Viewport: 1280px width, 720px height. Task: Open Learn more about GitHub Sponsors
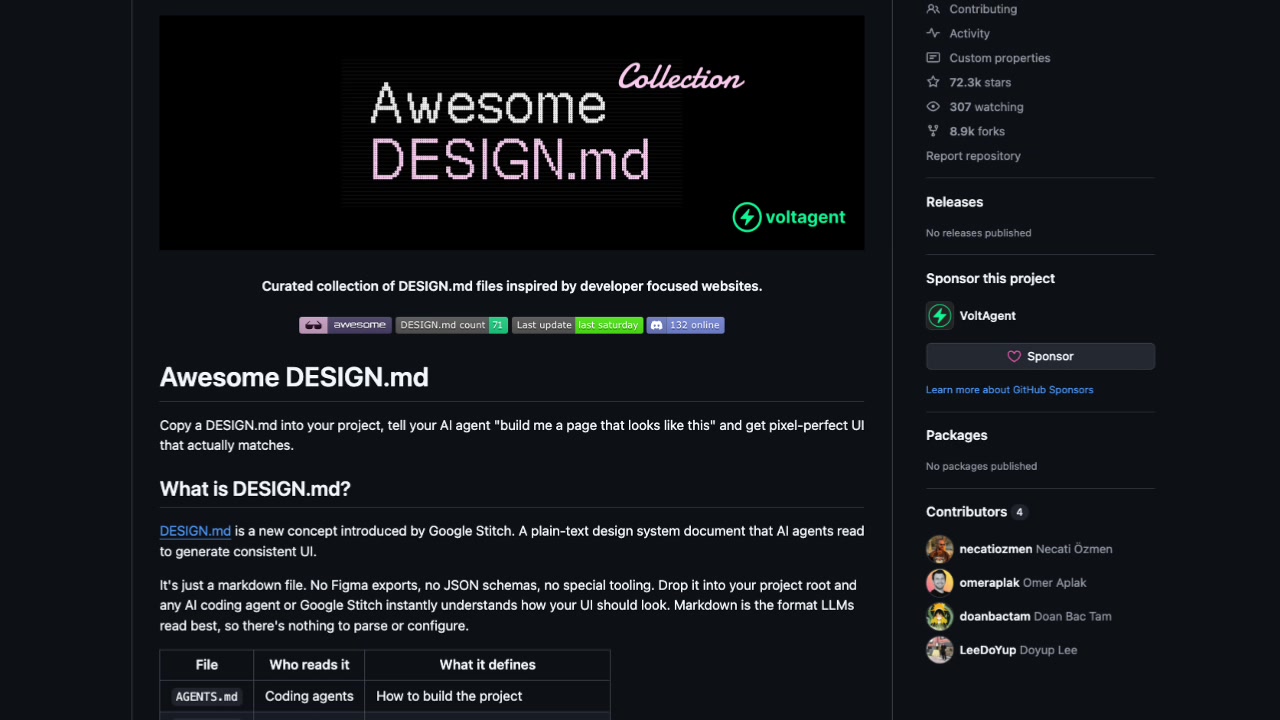(1009, 390)
